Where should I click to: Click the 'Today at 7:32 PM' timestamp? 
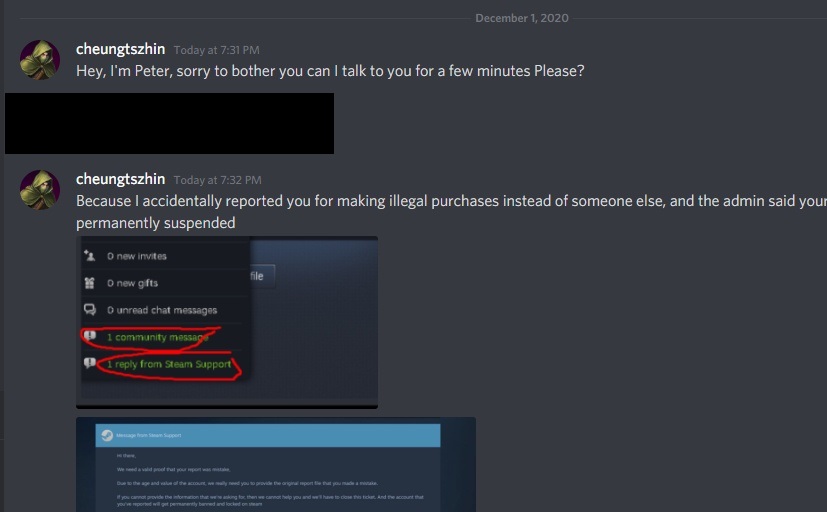217,180
